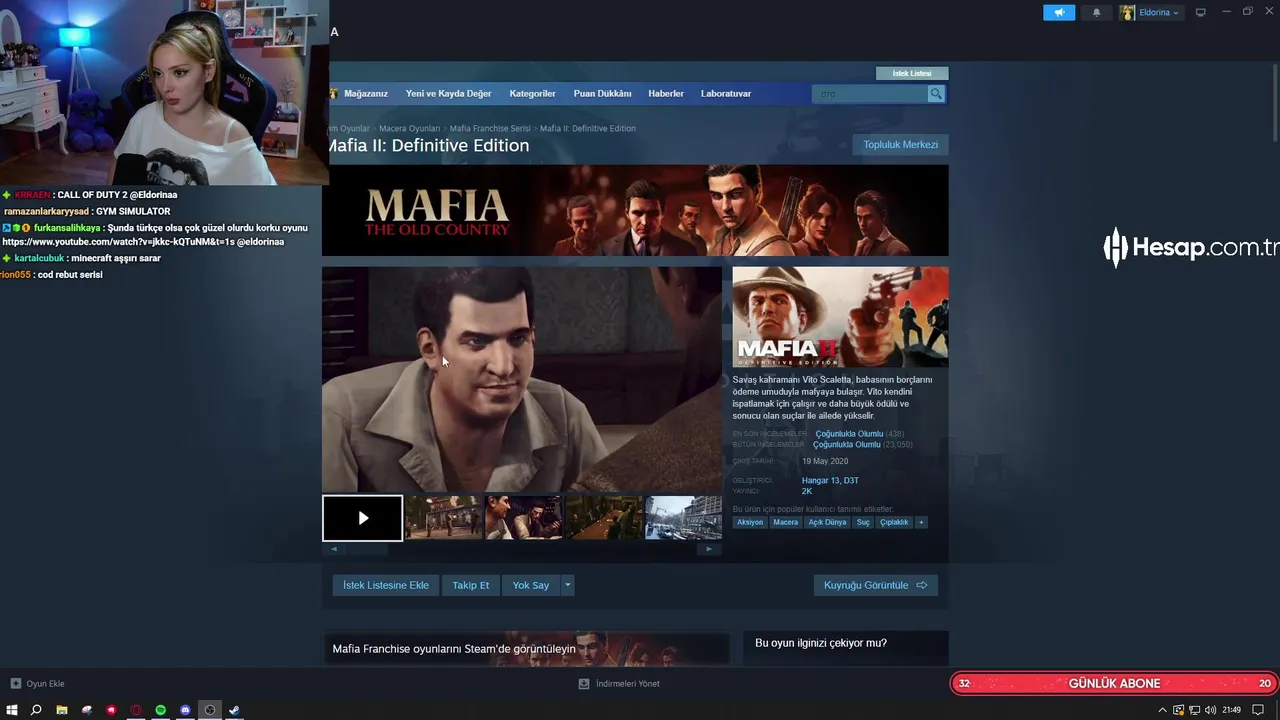Open Steam notifications bell
The height and width of the screenshot is (720, 1280).
click(1096, 12)
